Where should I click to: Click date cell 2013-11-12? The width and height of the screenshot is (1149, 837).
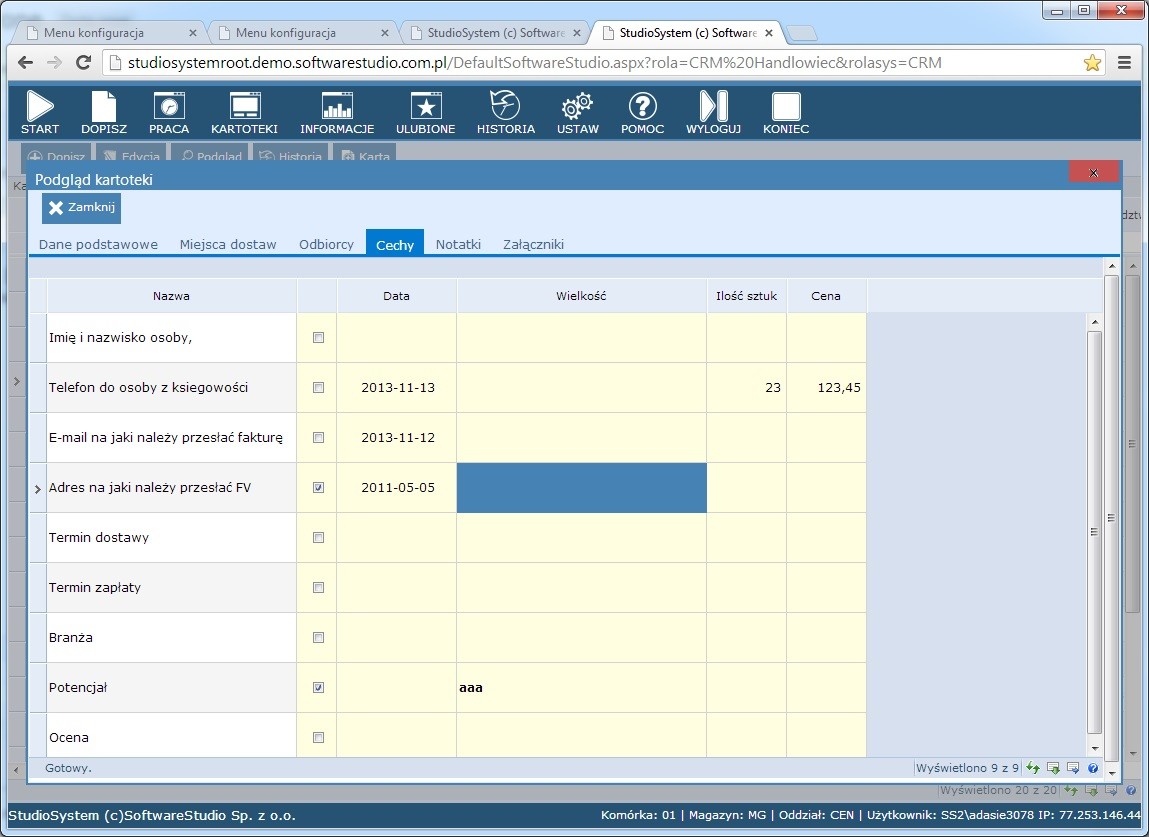tap(397, 438)
